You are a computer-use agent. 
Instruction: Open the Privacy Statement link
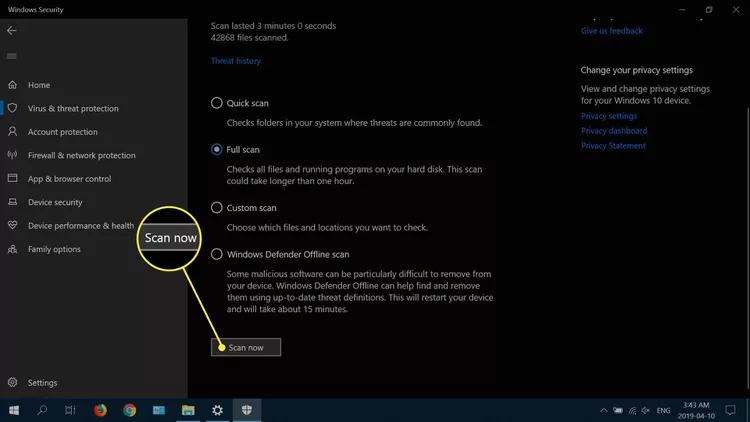613,145
